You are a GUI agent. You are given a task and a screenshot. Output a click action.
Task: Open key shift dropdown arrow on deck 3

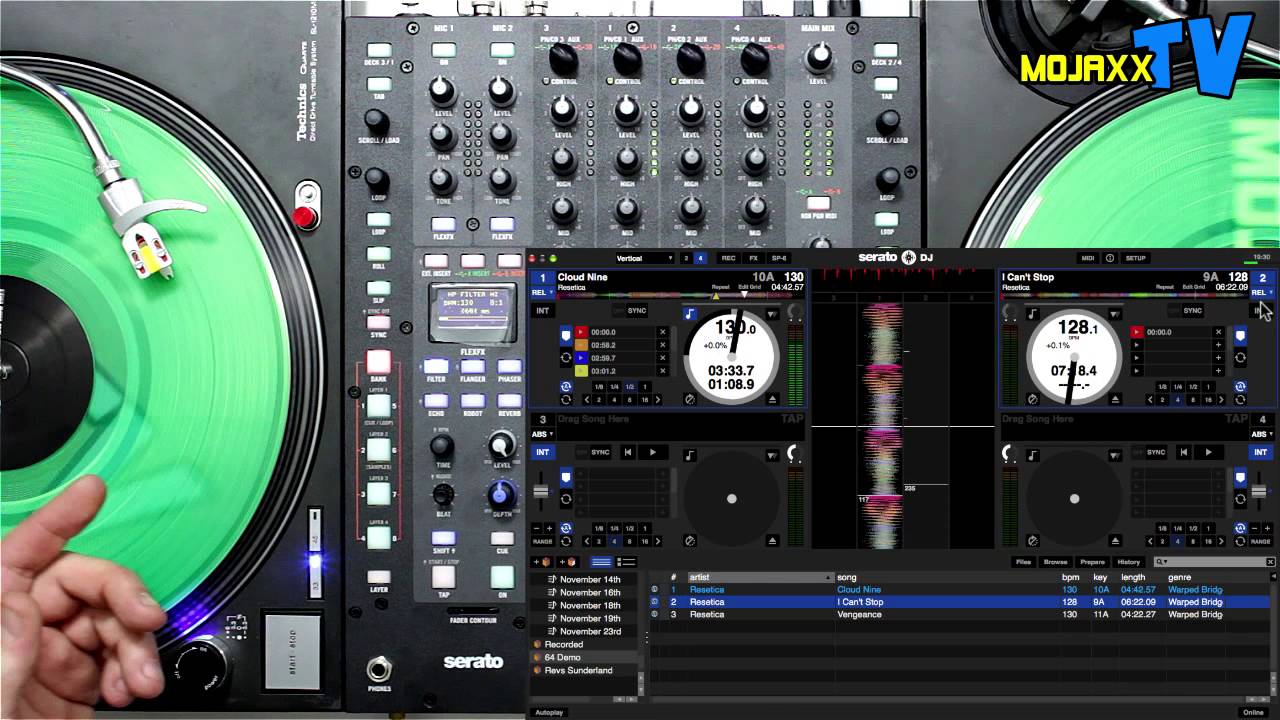point(772,455)
